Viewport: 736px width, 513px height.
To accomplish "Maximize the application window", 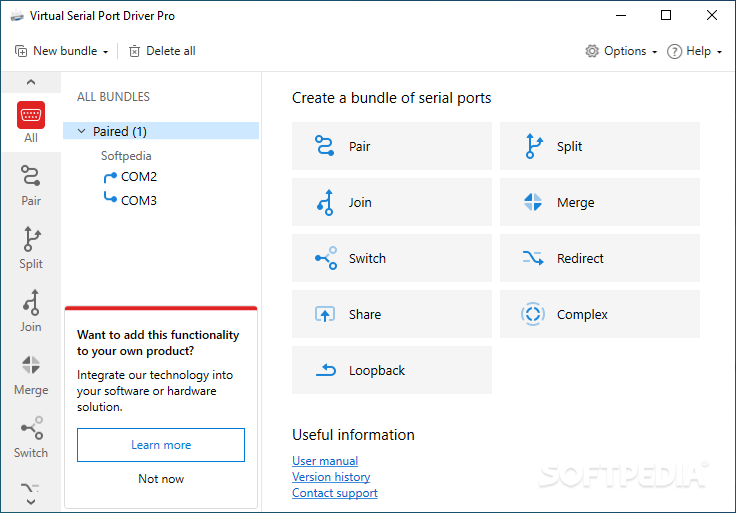I will (666, 15).
